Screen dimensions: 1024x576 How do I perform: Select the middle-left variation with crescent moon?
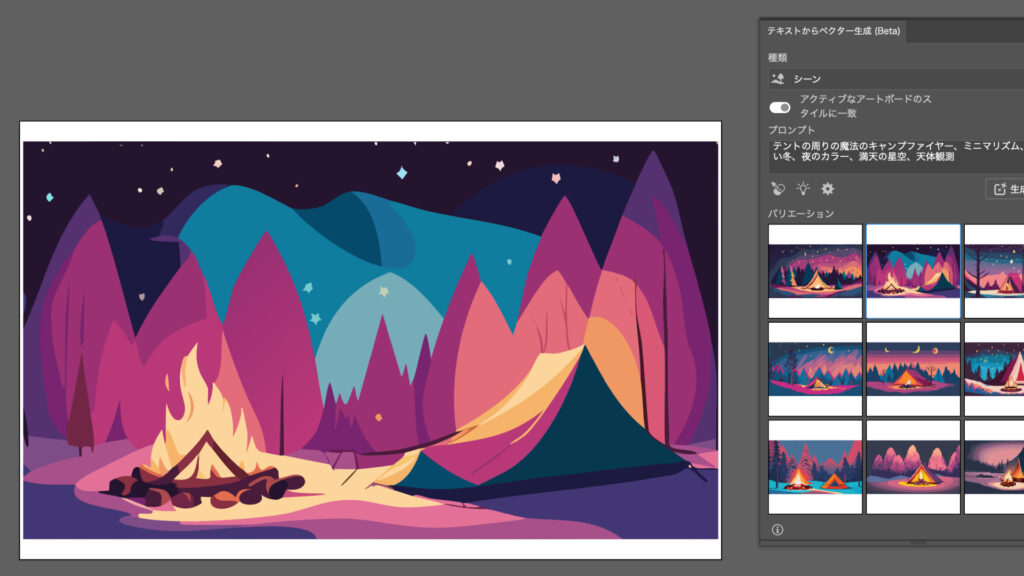click(x=815, y=369)
